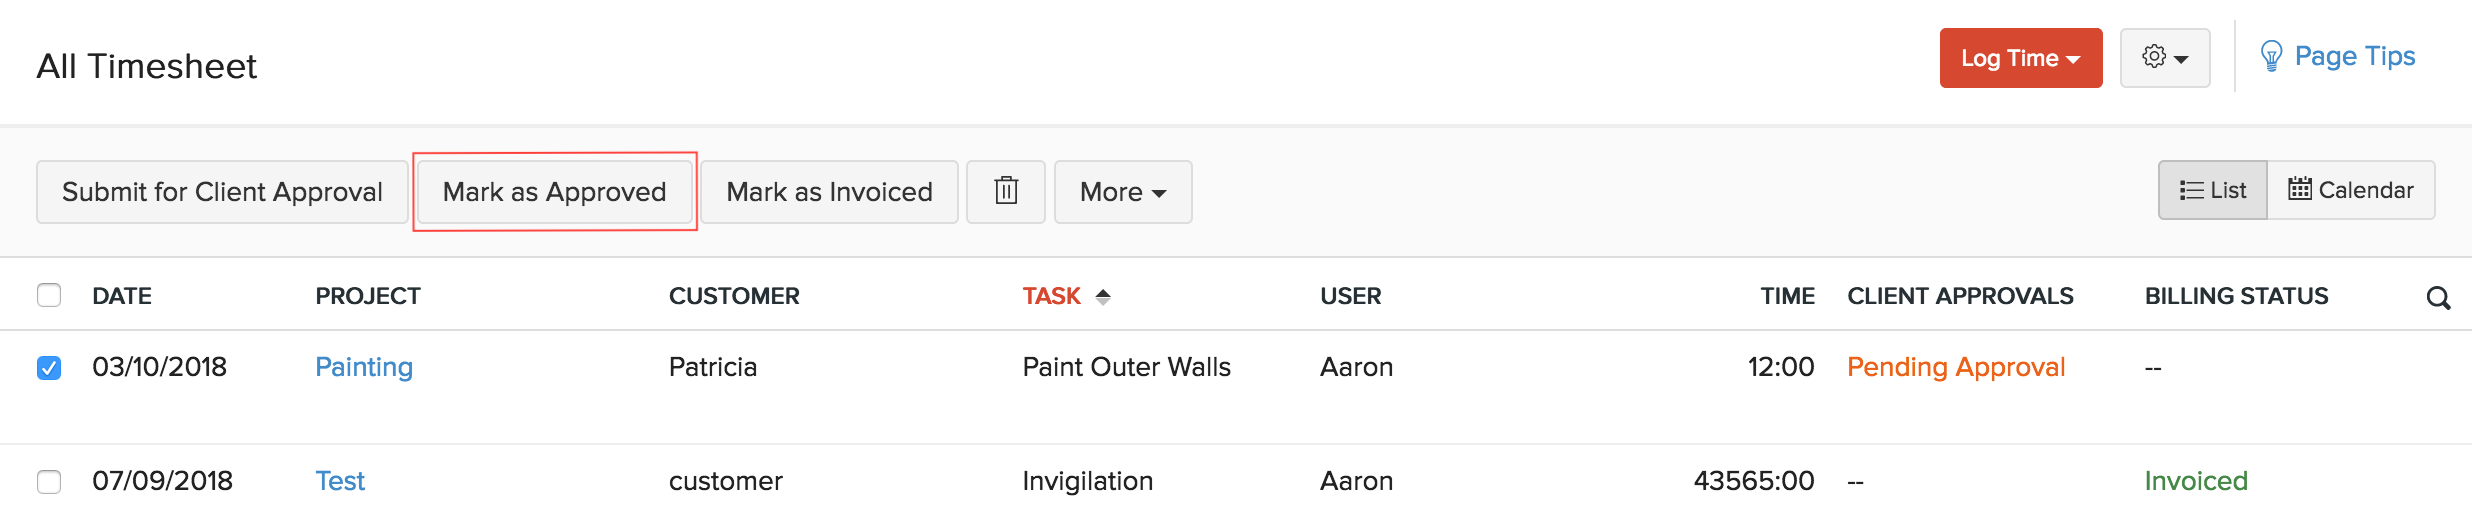This screenshot has height=520, width=2472.
Task: Click the Pending Approval status
Action: (1955, 367)
